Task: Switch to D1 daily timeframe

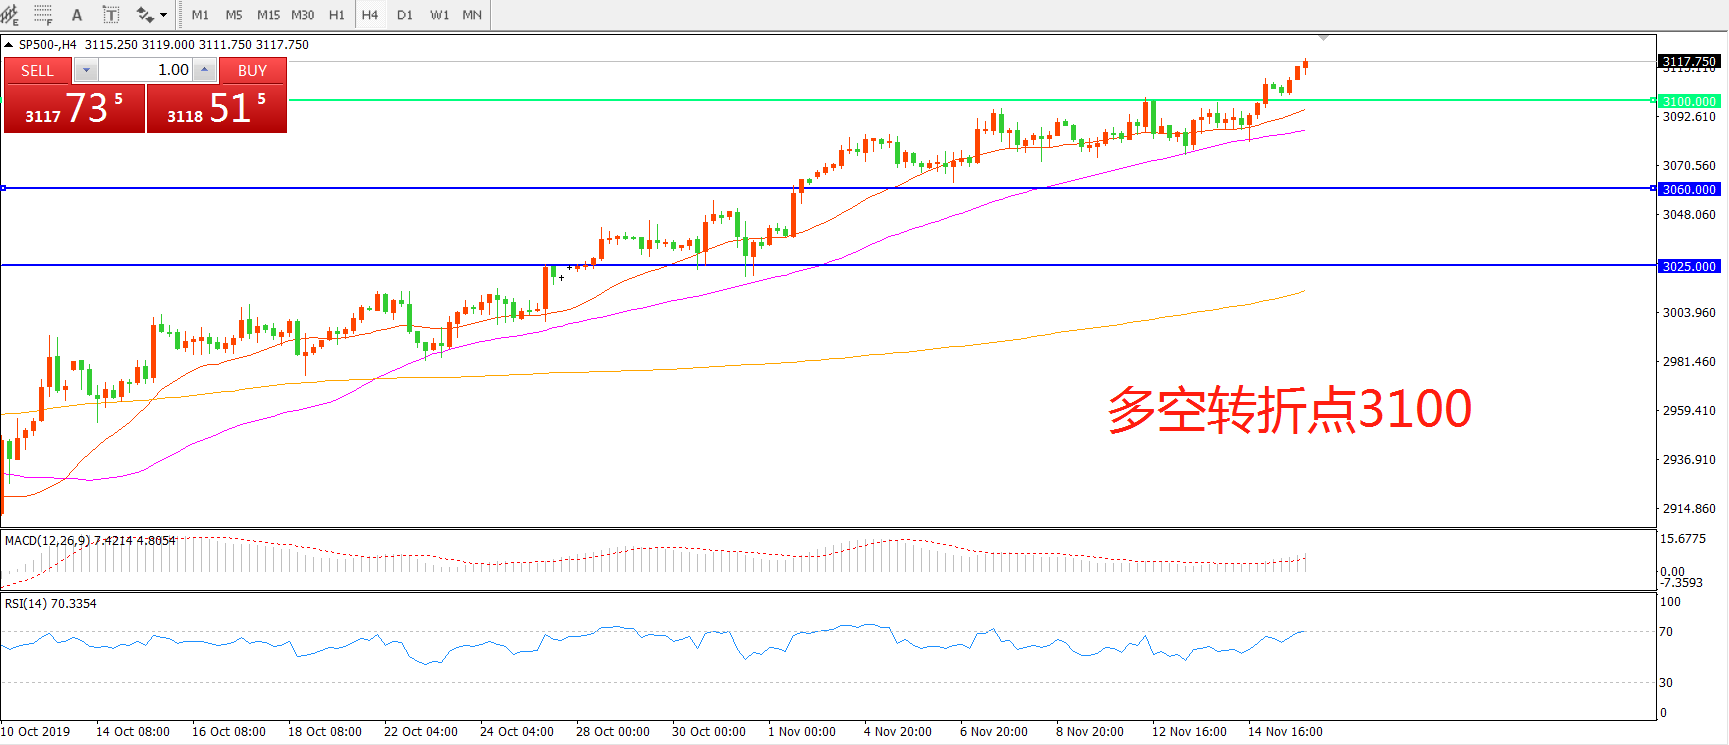Action: [x=405, y=15]
